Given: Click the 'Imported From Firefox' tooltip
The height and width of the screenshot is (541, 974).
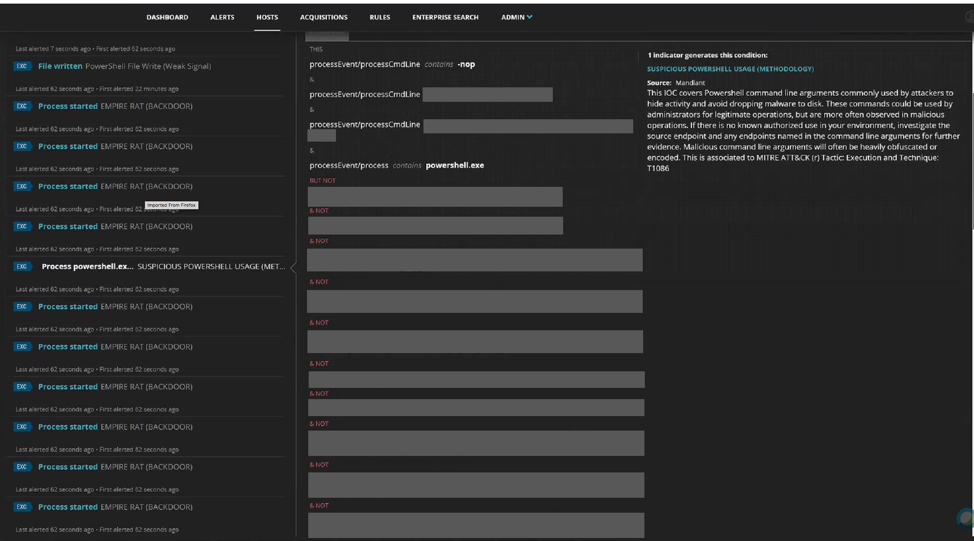Looking at the screenshot, I should (171, 205).
